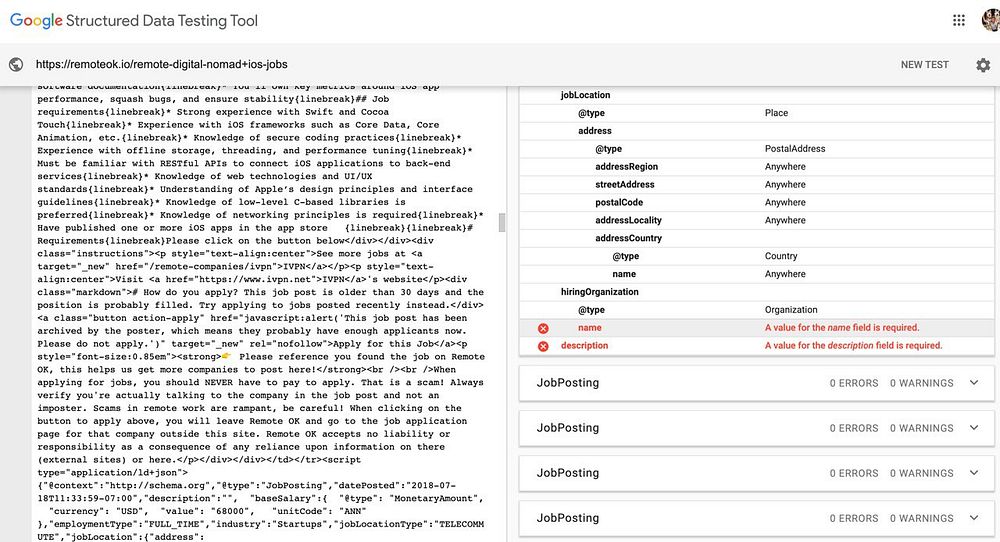This screenshot has width=1000, height=542.
Task: Click the addressCountry property label
Action: tap(628, 238)
